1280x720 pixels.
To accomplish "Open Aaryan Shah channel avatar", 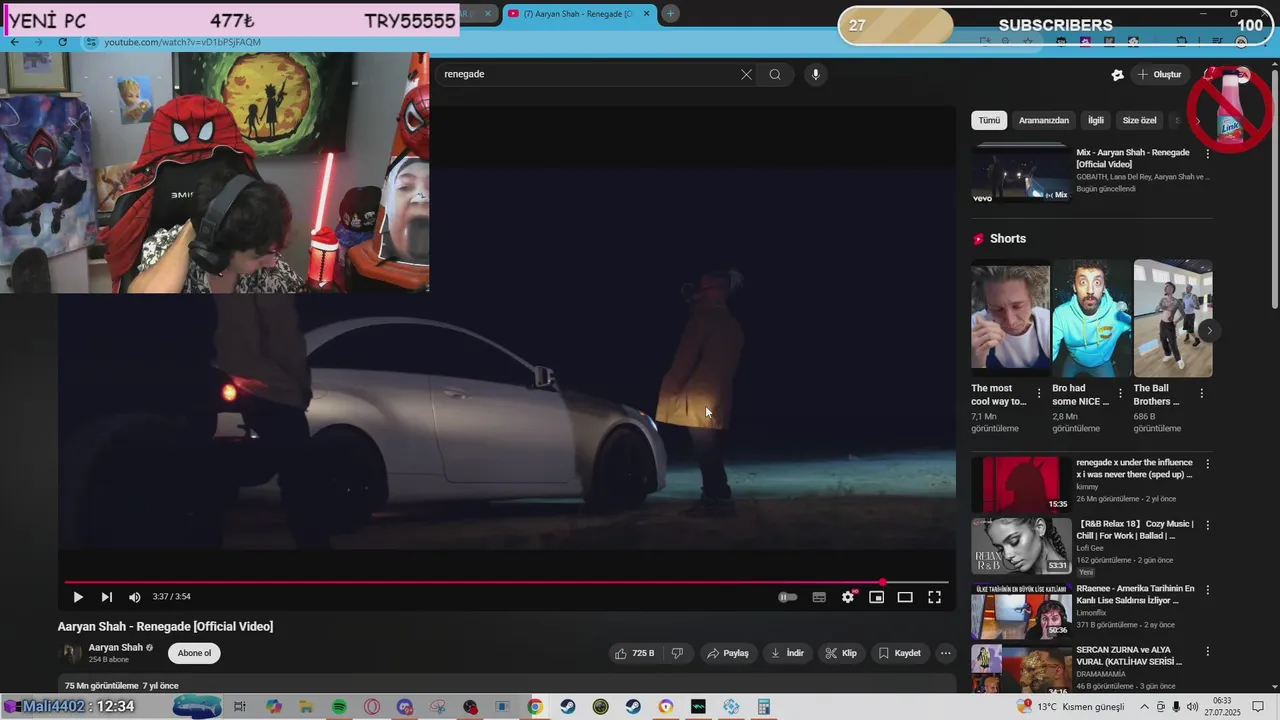I will coord(71,653).
